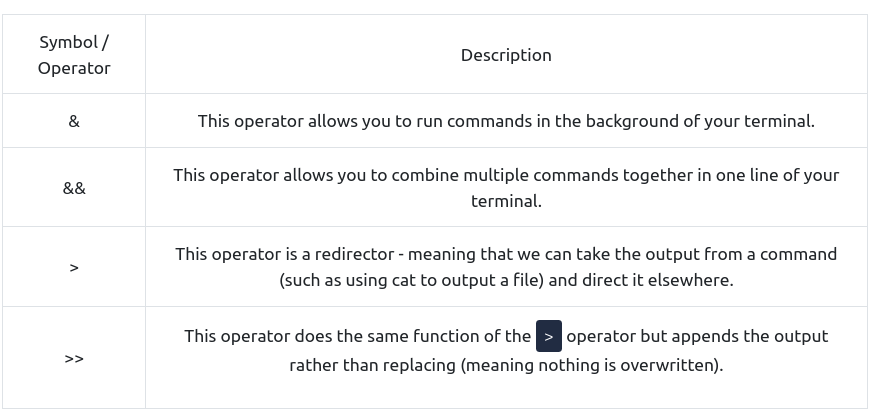
Task: Click the word "replacing" in the >> description
Action: [417, 364]
